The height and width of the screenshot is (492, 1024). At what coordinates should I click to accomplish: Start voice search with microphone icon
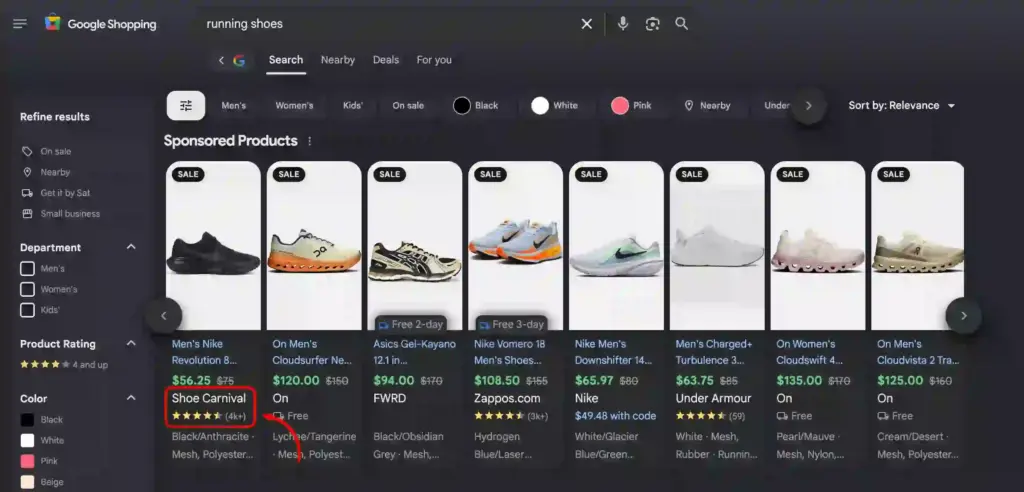[x=623, y=24]
